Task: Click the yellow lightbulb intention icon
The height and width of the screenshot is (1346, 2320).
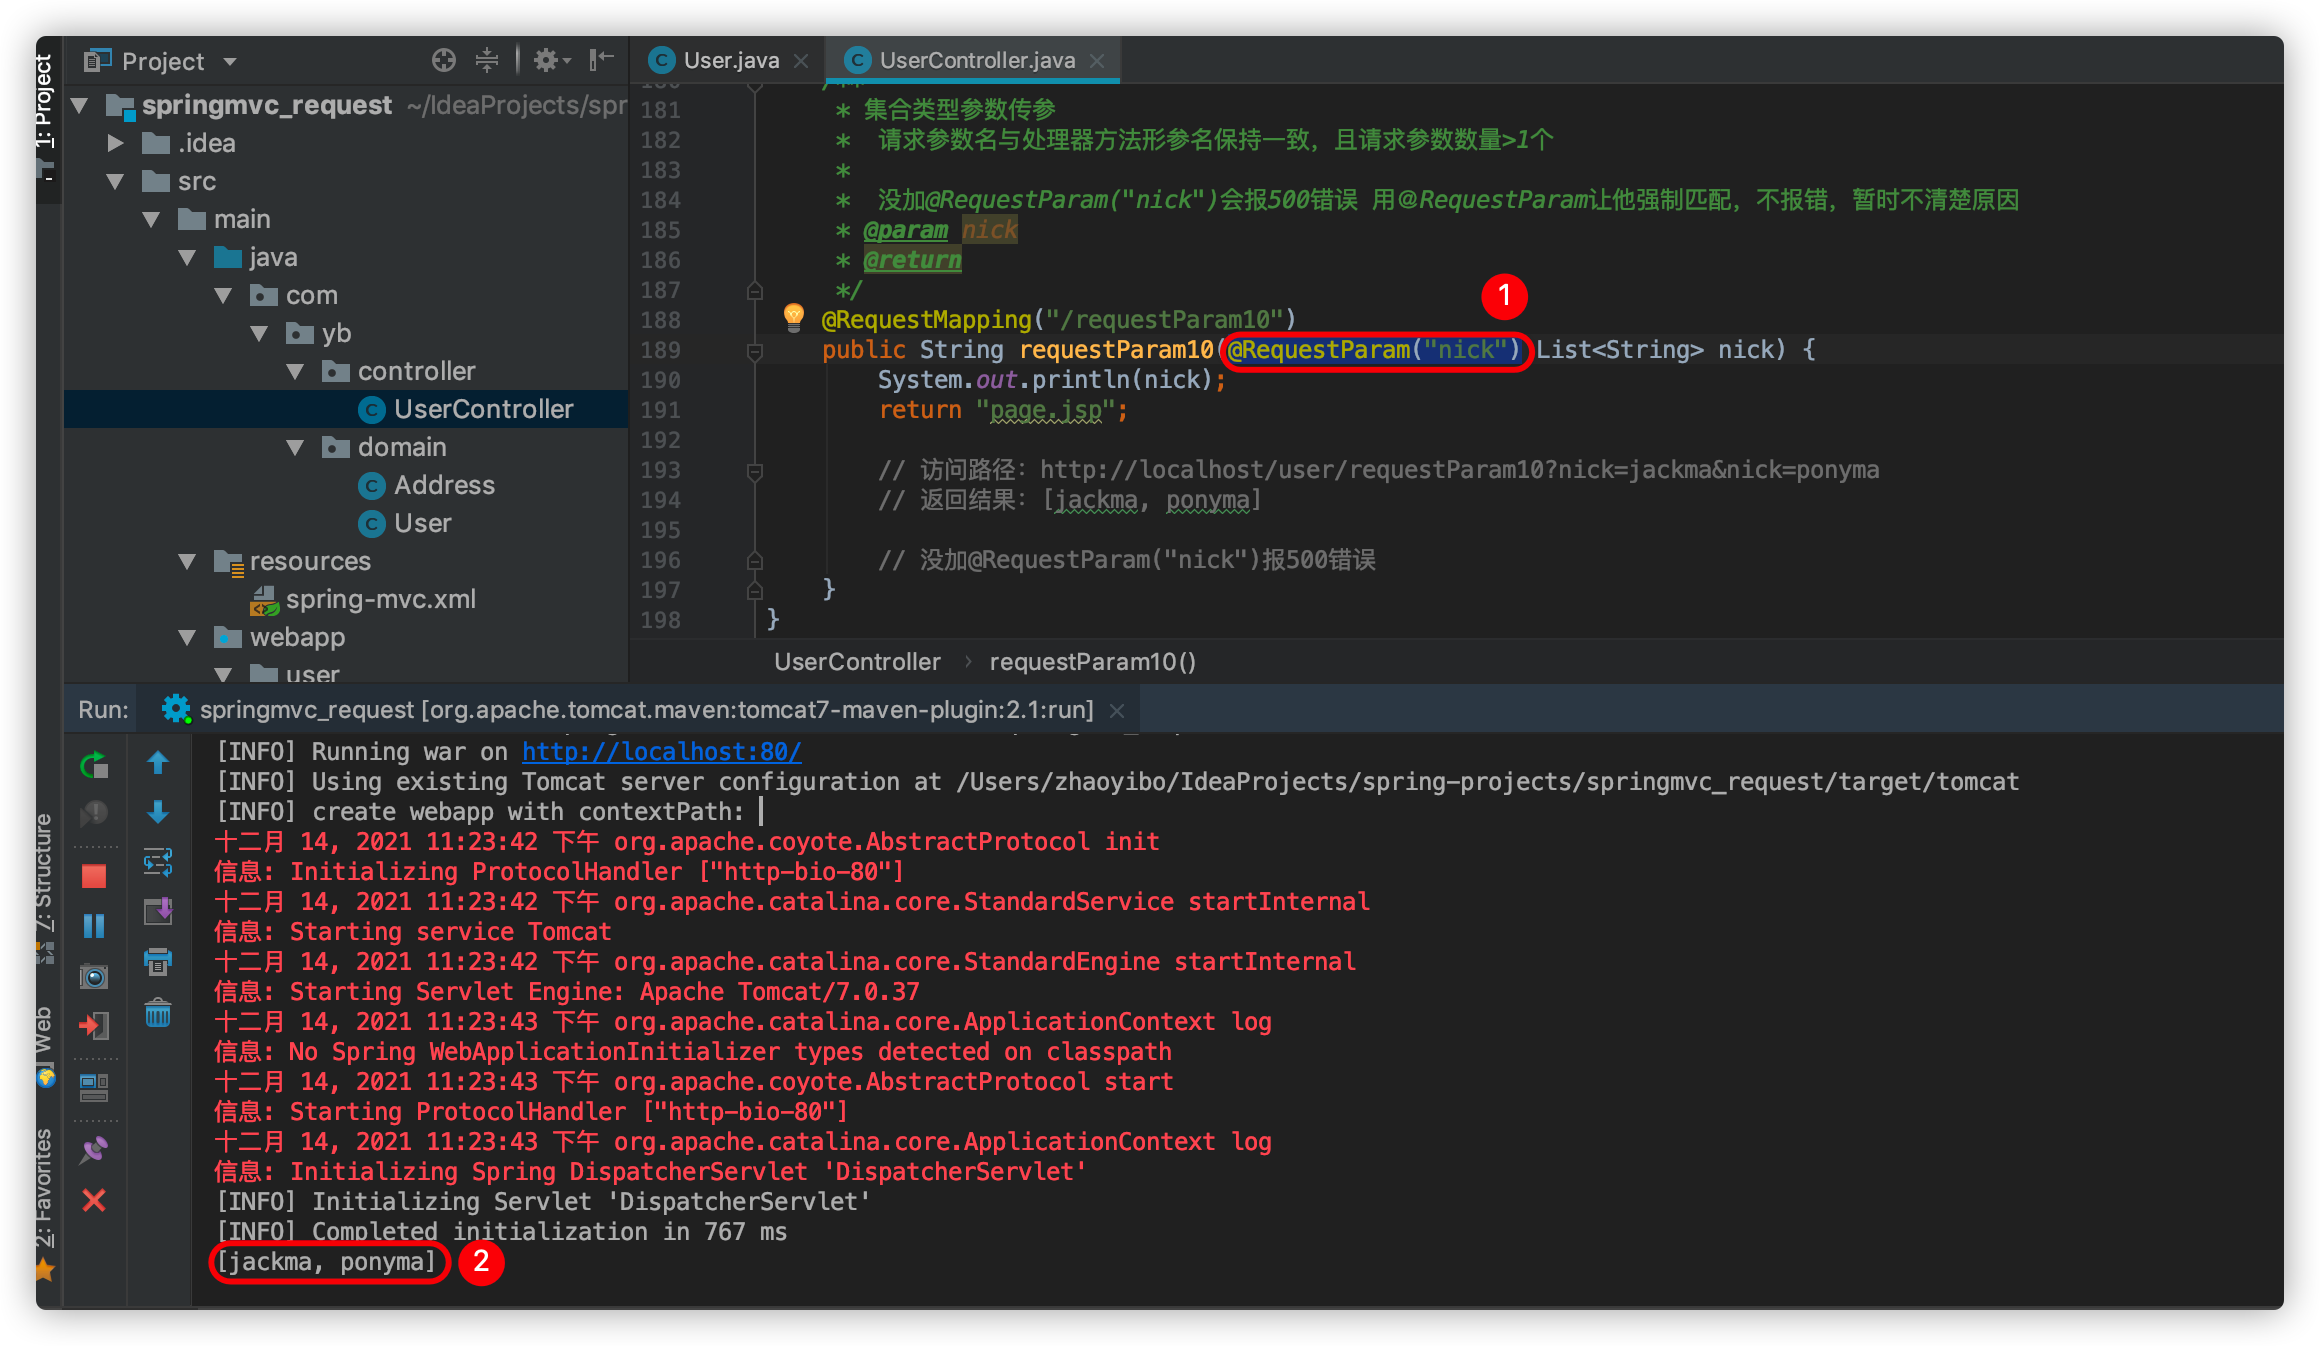Action: pyautogui.click(x=794, y=317)
